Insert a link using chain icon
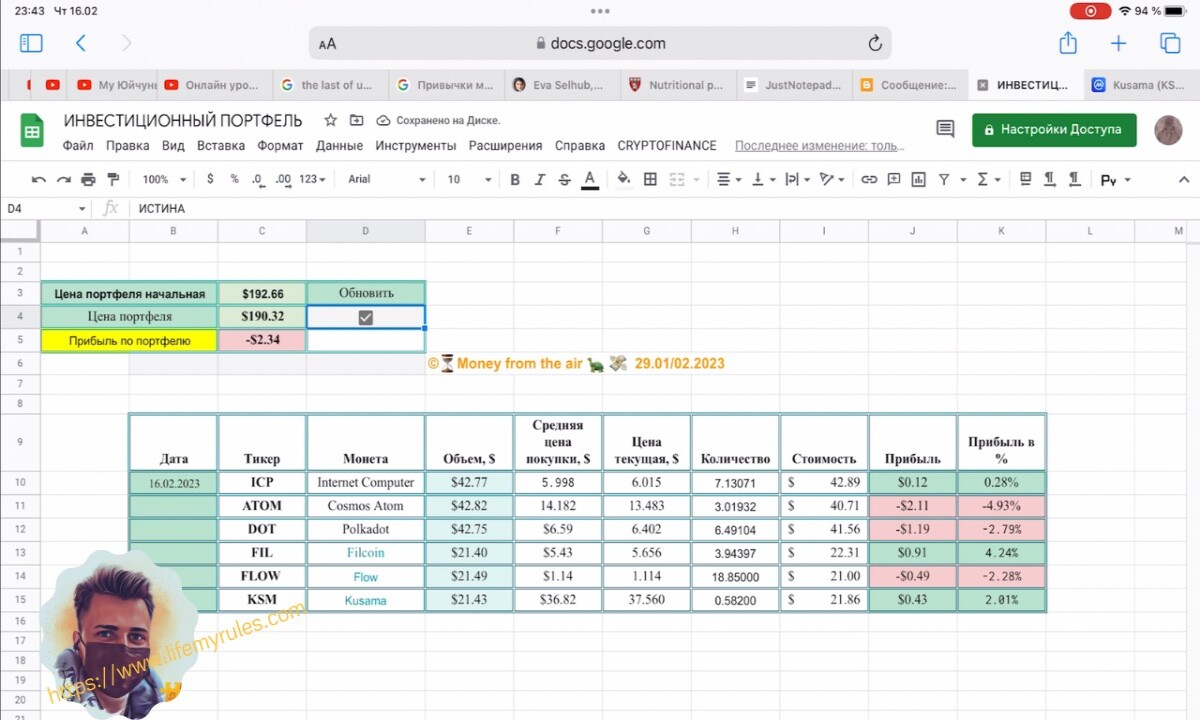The height and width of the screenshot is (720, 1200). click(x=869, y=179)
